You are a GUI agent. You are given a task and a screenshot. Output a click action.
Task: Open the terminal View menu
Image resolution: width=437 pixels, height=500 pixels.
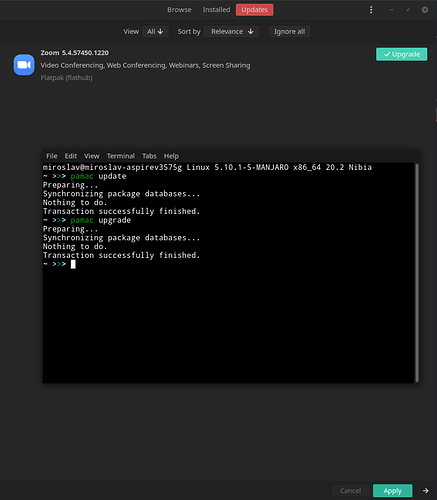[x=92, y=156]
